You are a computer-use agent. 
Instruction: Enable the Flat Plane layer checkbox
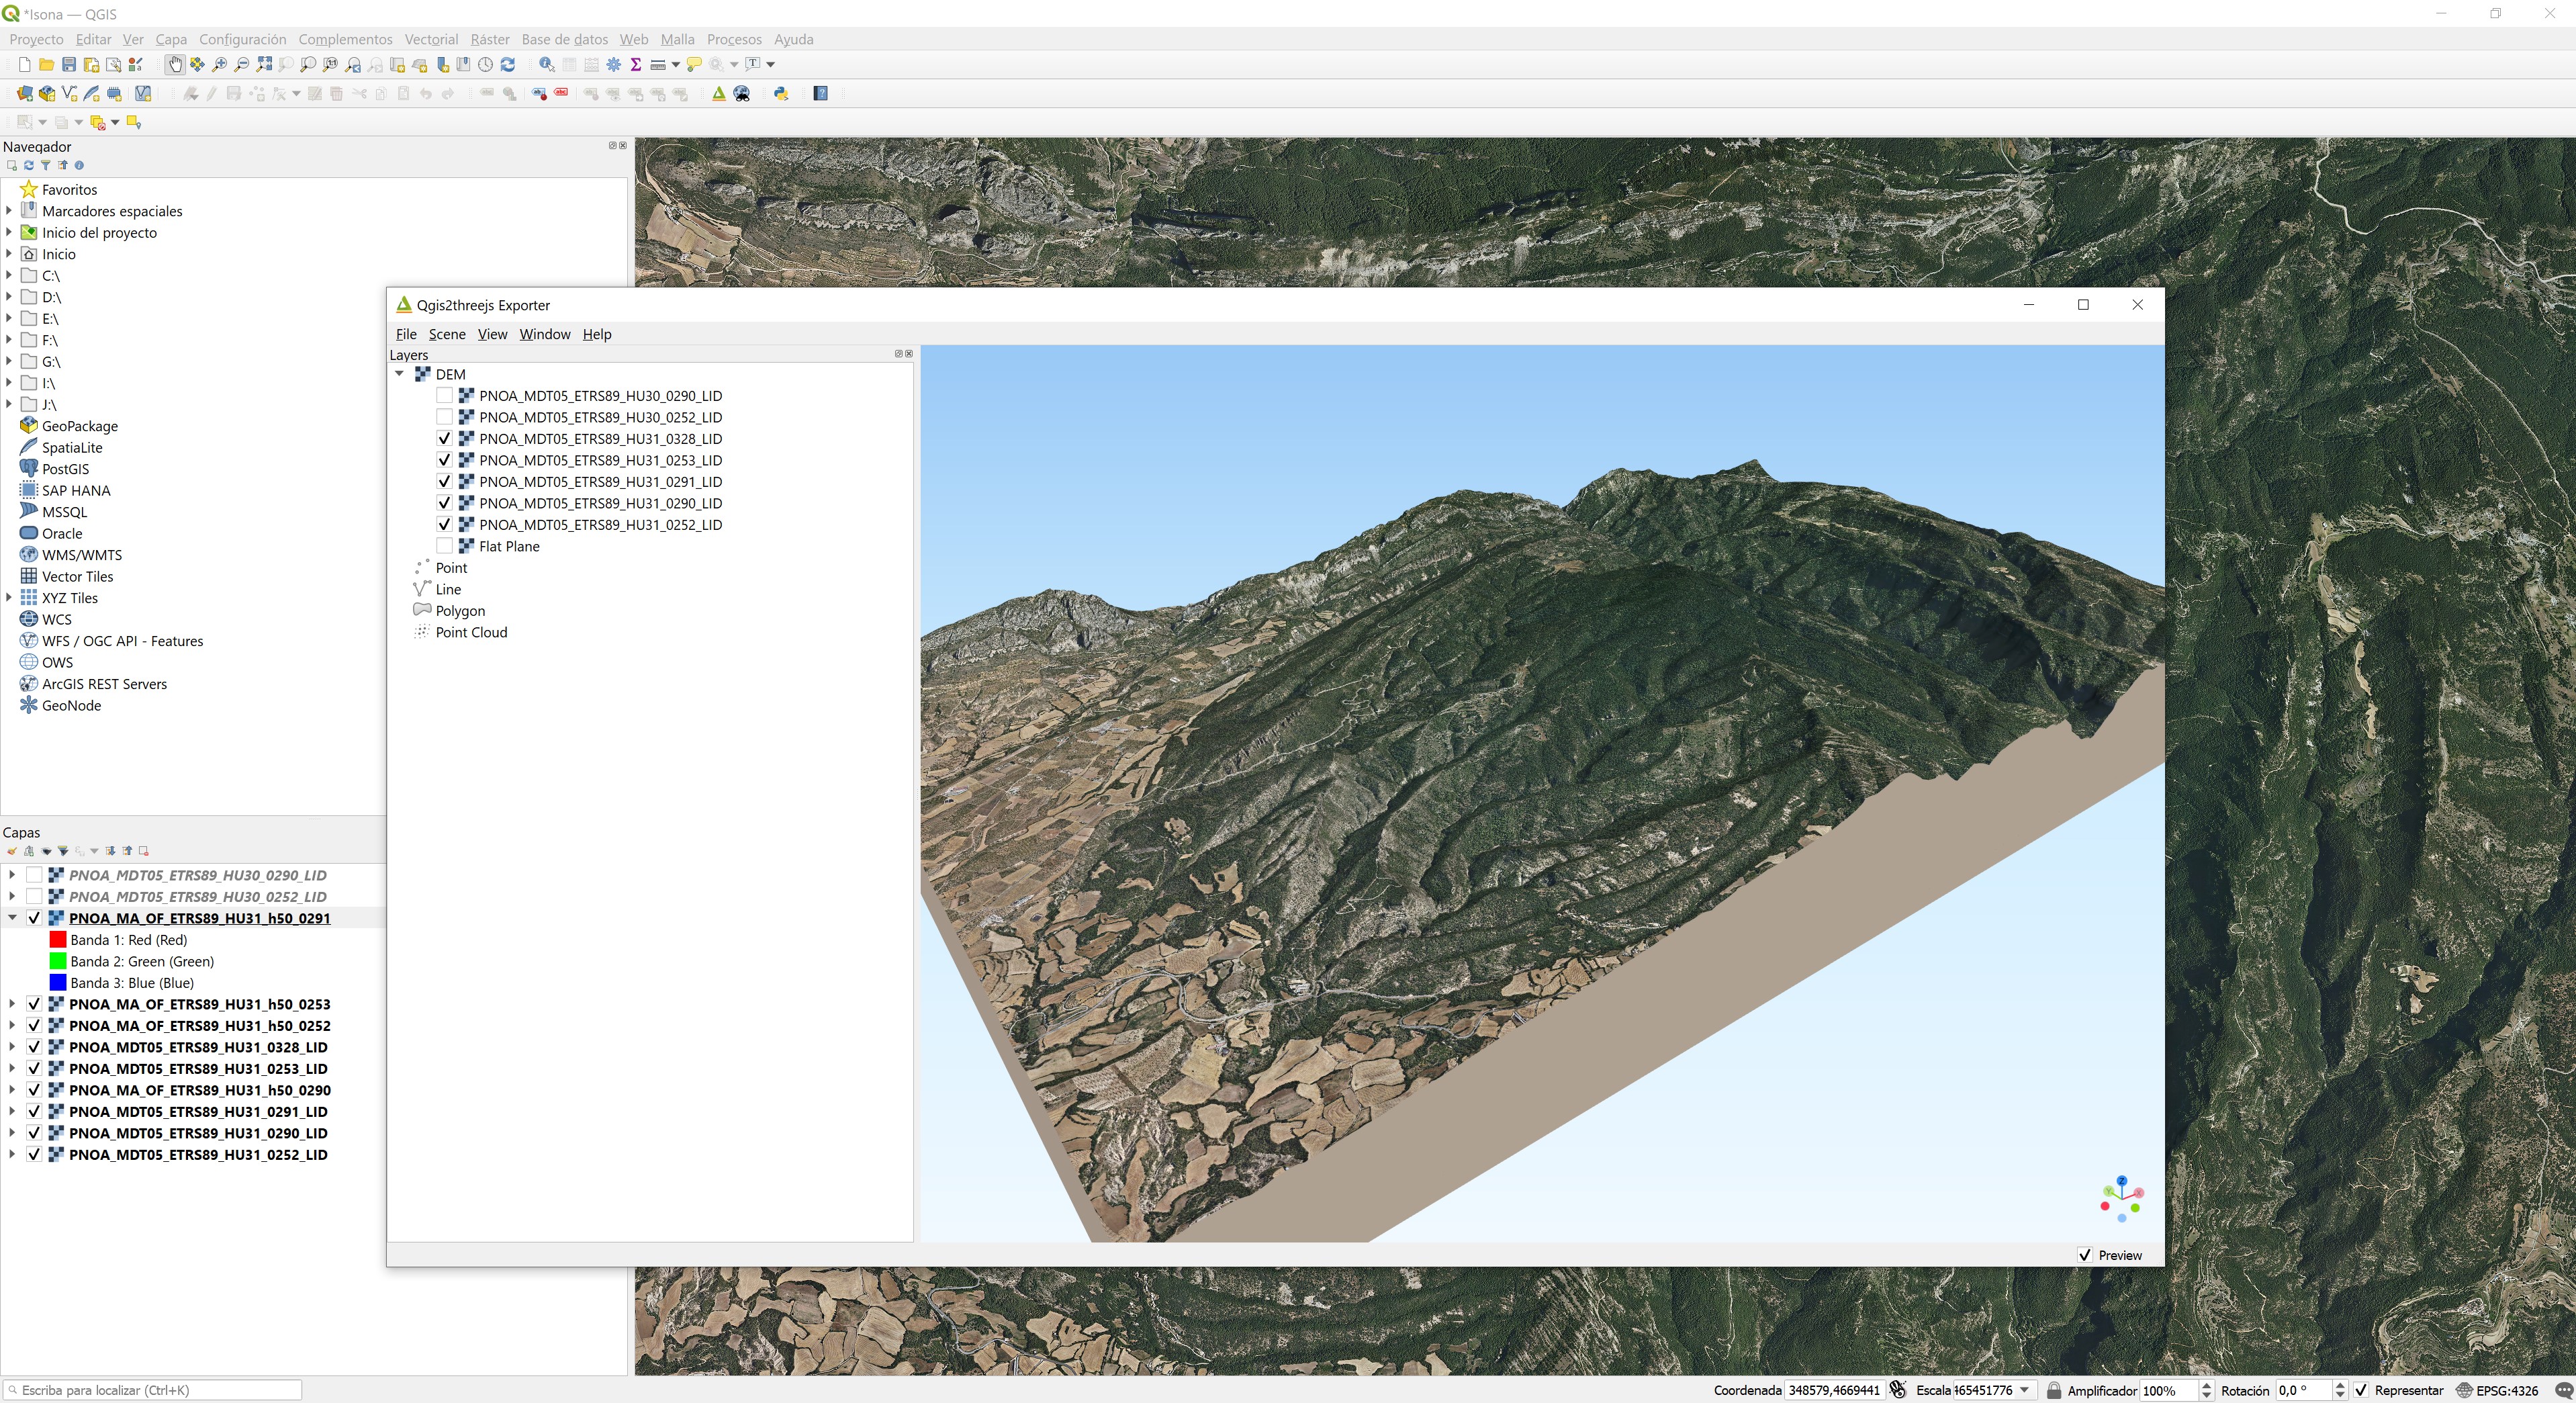[444, 546]
